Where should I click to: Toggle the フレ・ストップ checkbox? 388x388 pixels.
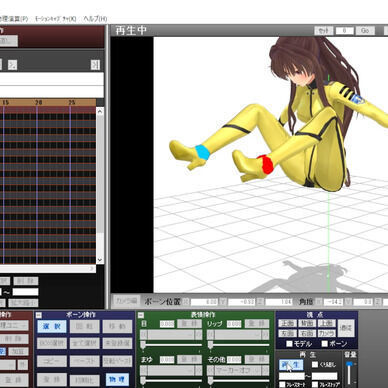pyautogui.click(x=315, y=385)
